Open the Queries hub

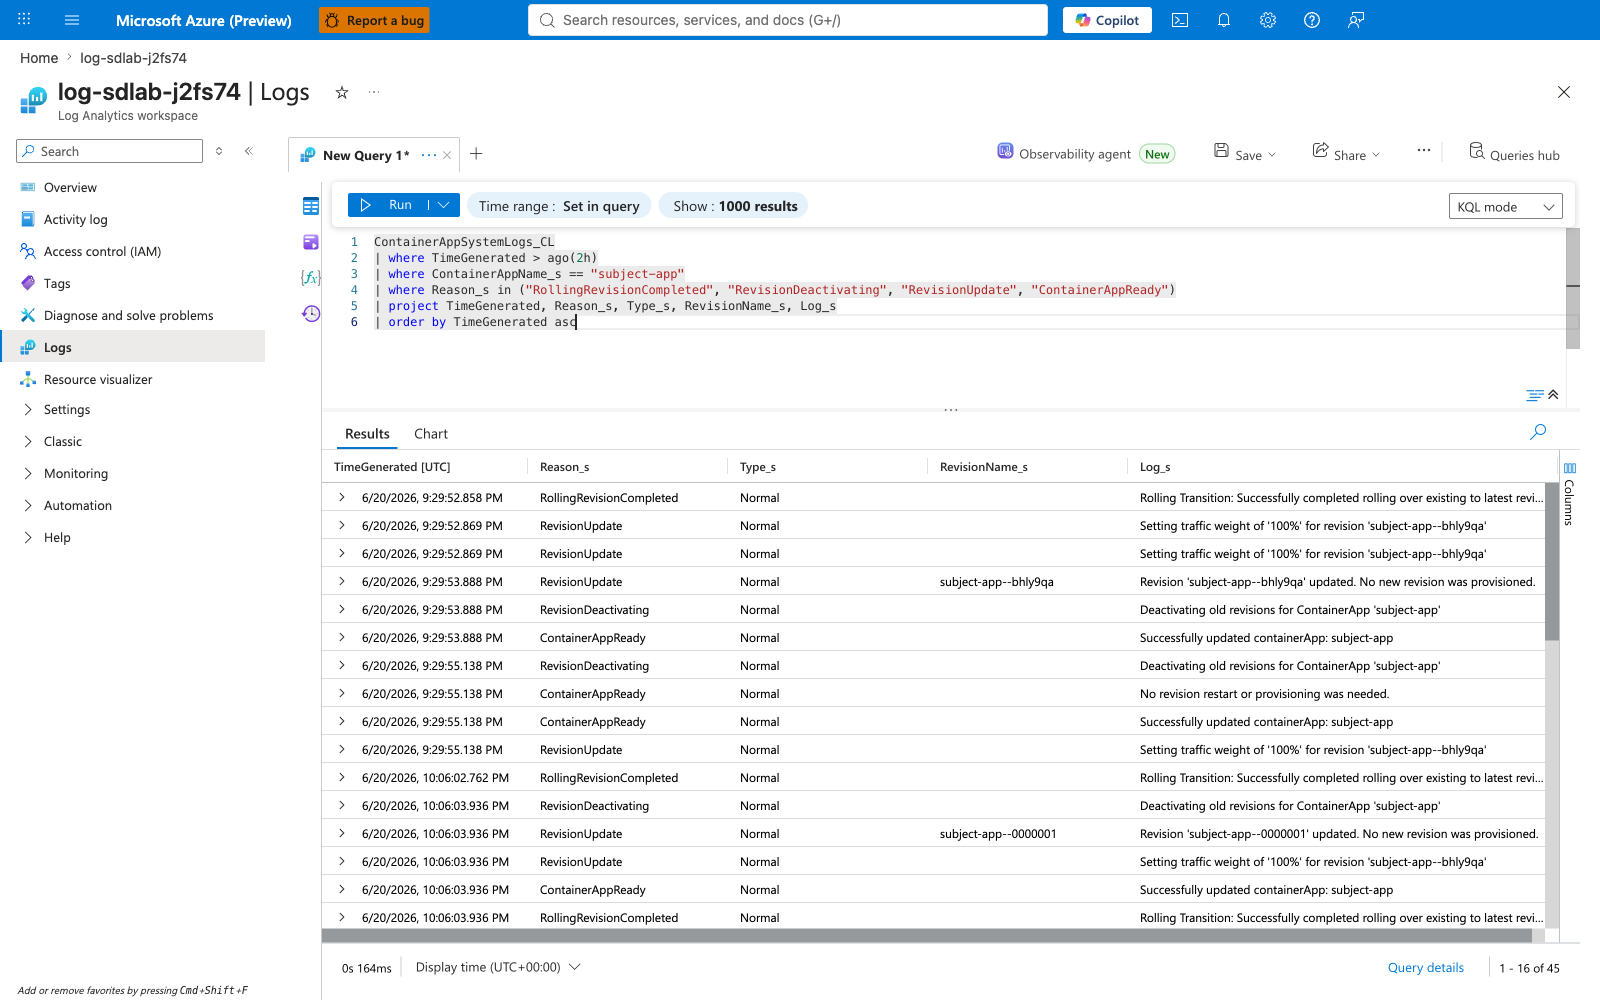pos(1513,153)
